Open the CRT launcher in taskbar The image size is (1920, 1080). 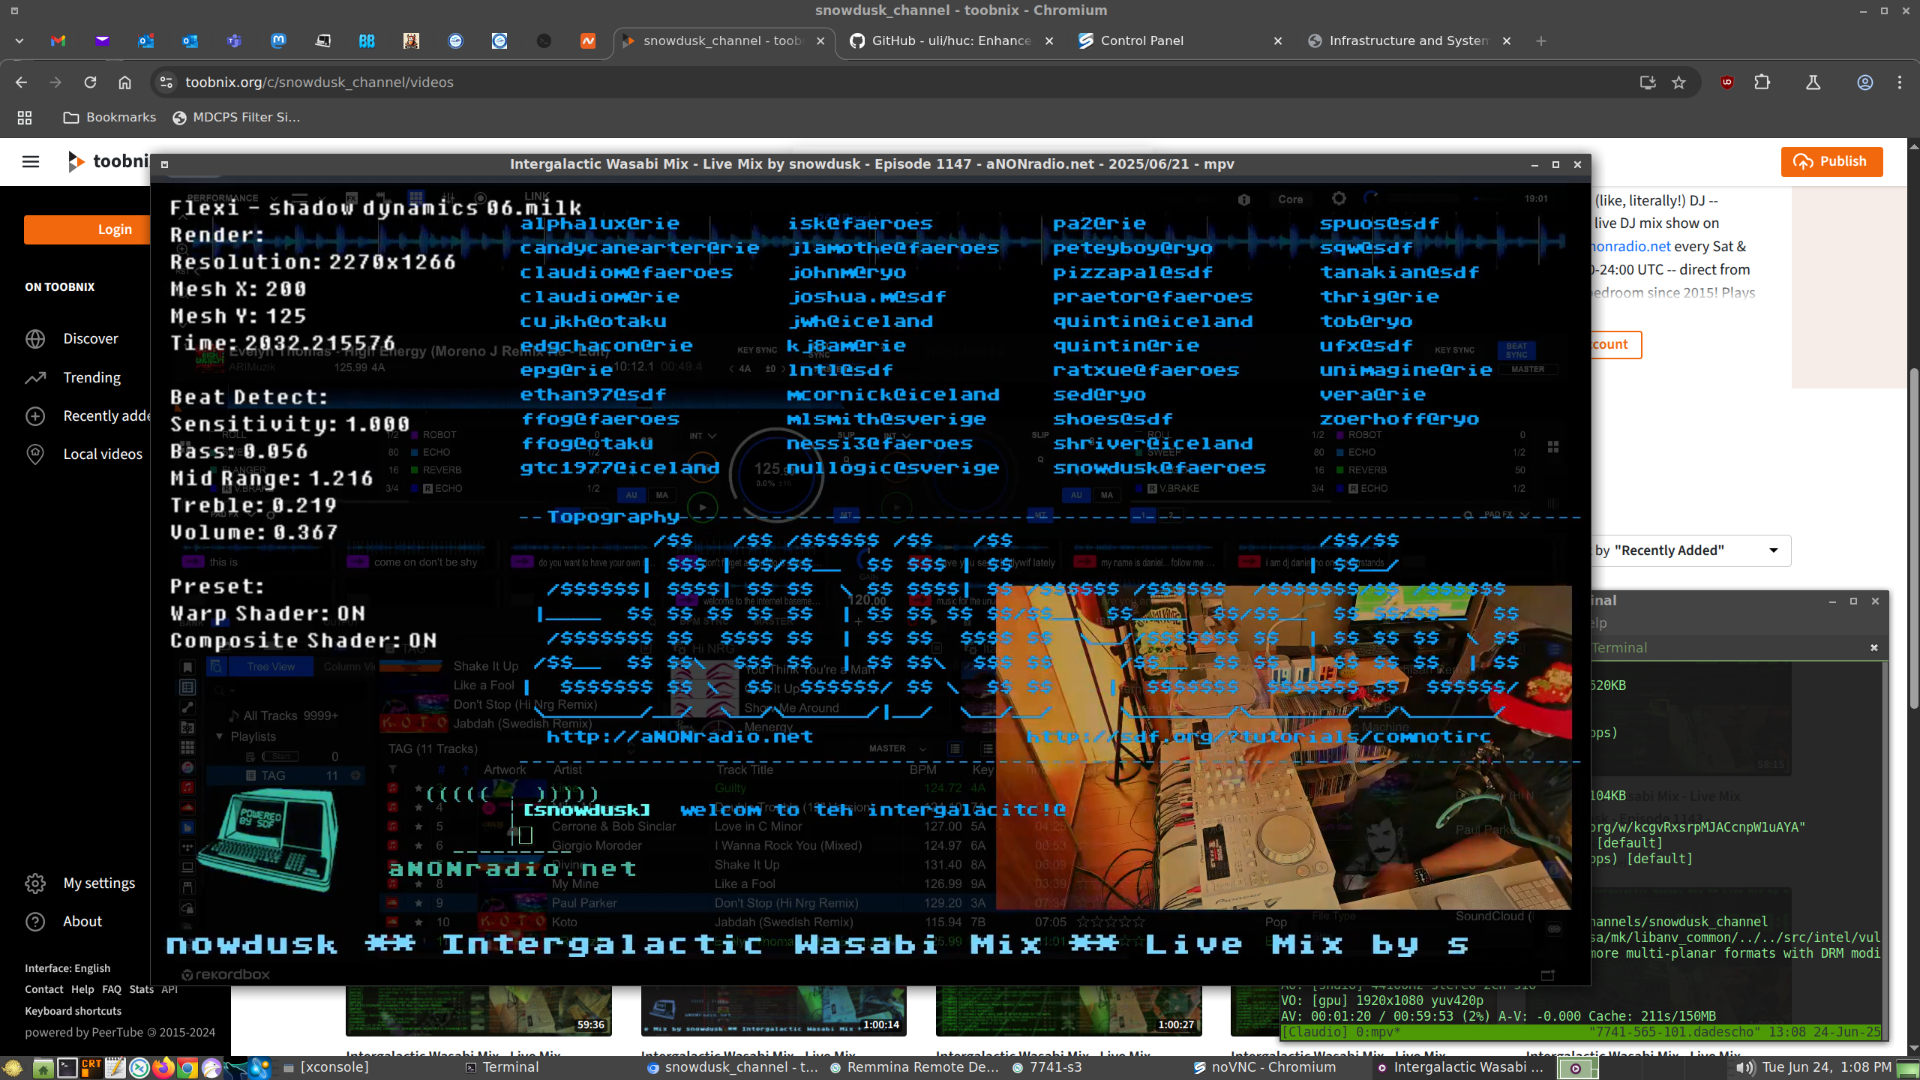pyautogui.click(x=91, y=1067)
